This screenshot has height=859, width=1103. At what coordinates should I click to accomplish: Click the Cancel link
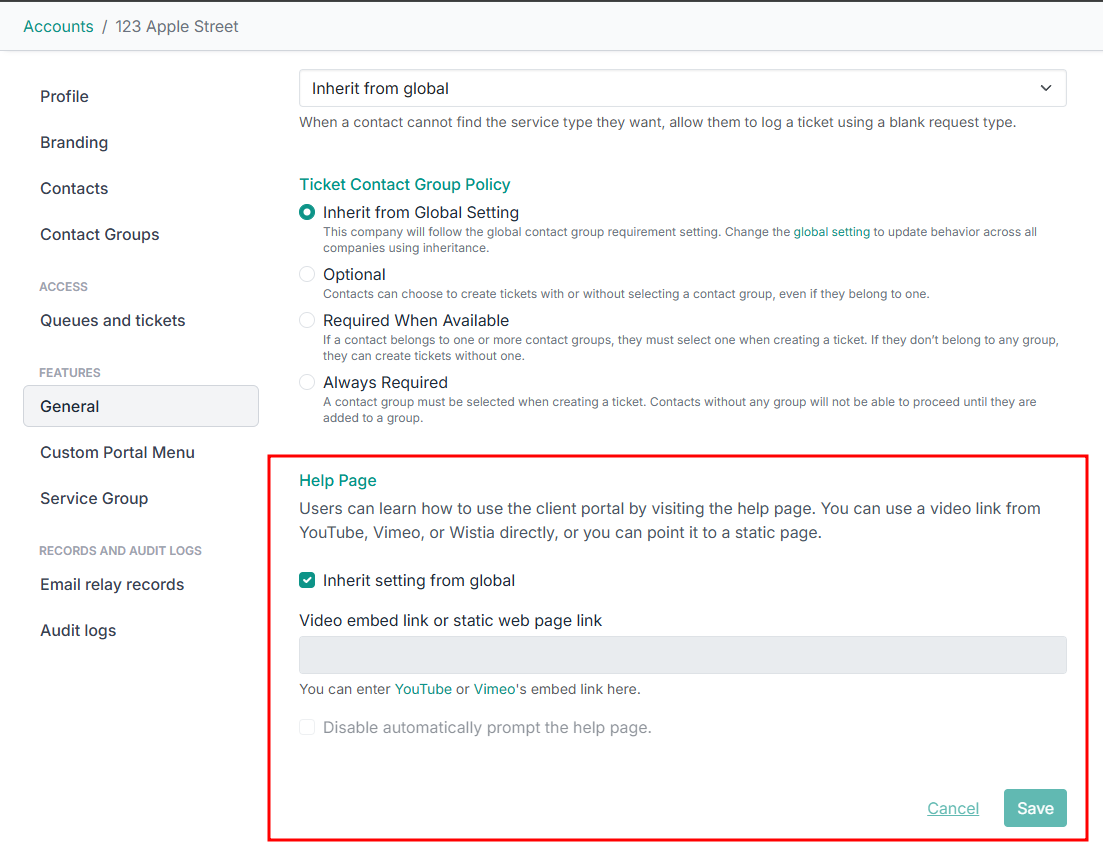click(x=953, y=808)
